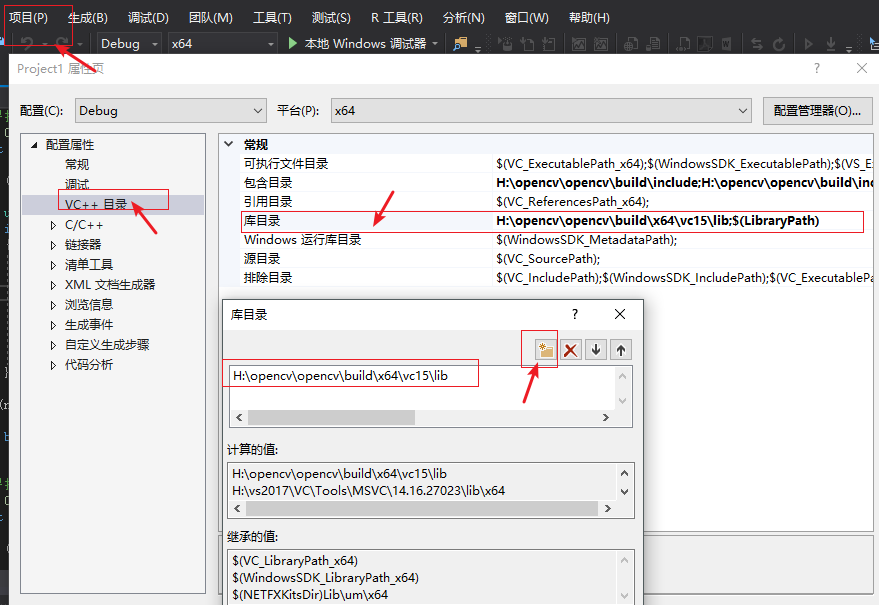The image size is (879, 605).
Task: Click the help question mark in 库目录 dialog
Action: (575, 314)
